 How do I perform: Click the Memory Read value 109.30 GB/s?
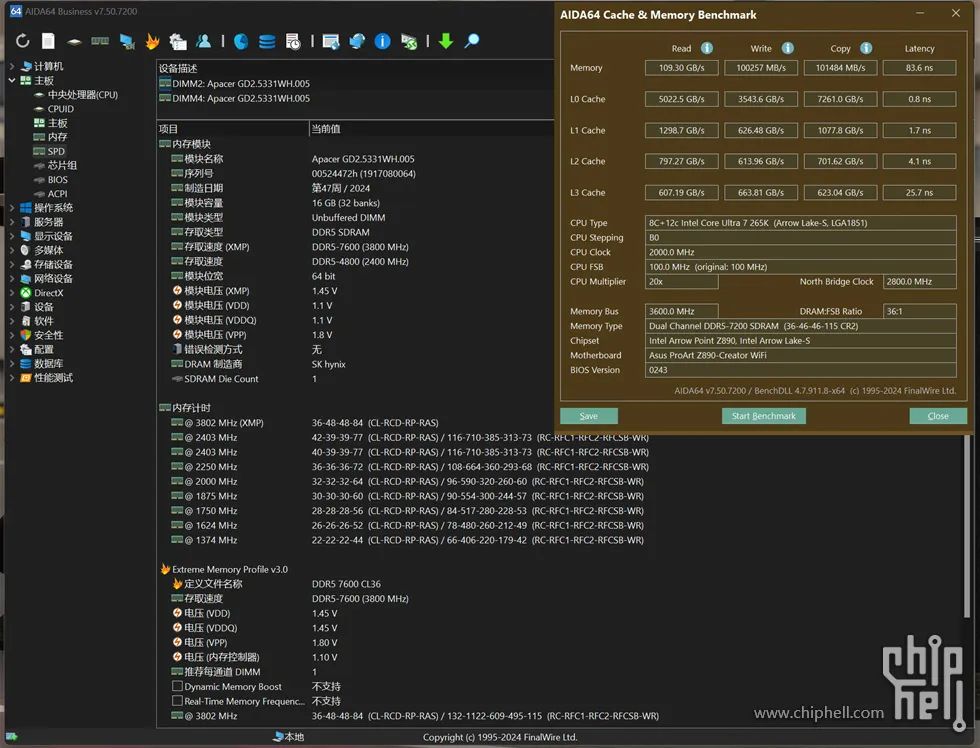[681, 67]
